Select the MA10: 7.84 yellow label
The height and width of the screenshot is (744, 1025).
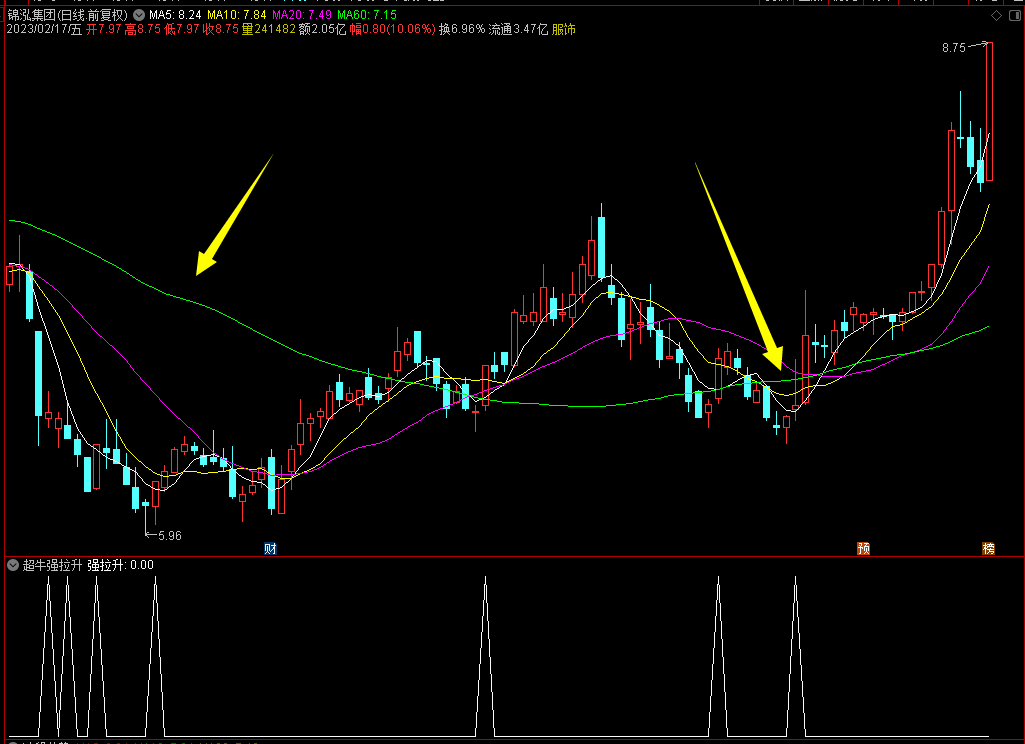[237, 15]
